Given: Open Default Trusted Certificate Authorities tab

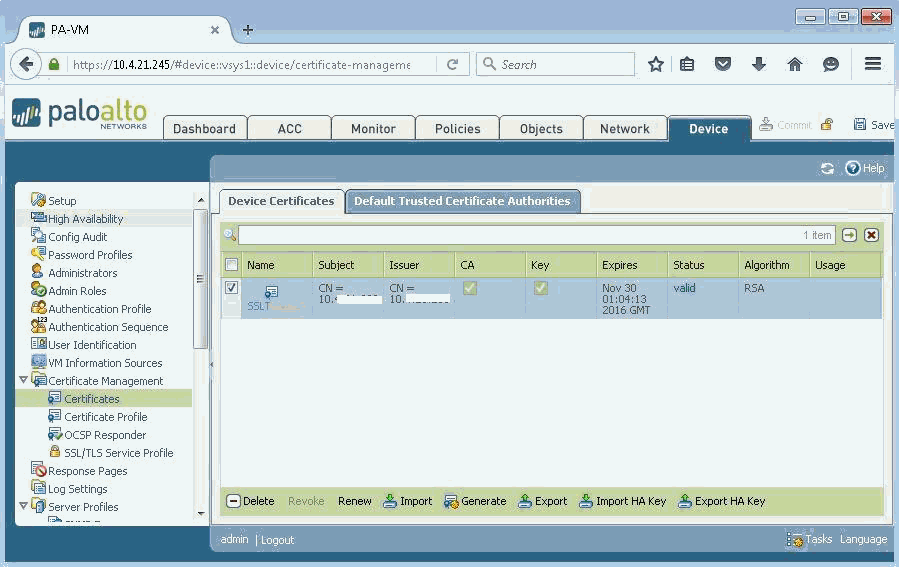Looking at the screenshot, I should pos(462,201).
